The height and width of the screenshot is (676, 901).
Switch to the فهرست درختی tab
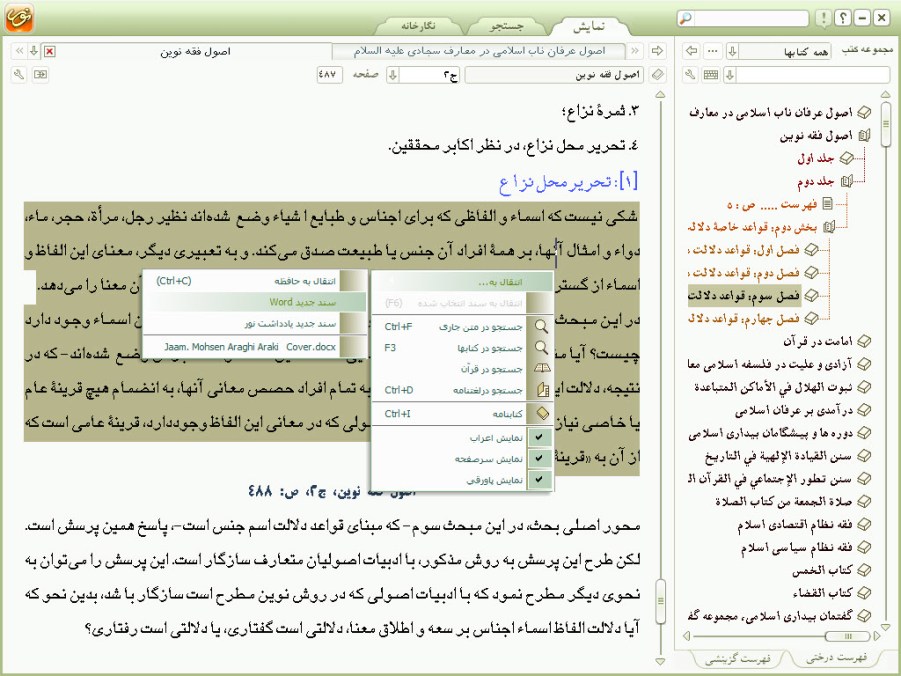click(836, 658)
